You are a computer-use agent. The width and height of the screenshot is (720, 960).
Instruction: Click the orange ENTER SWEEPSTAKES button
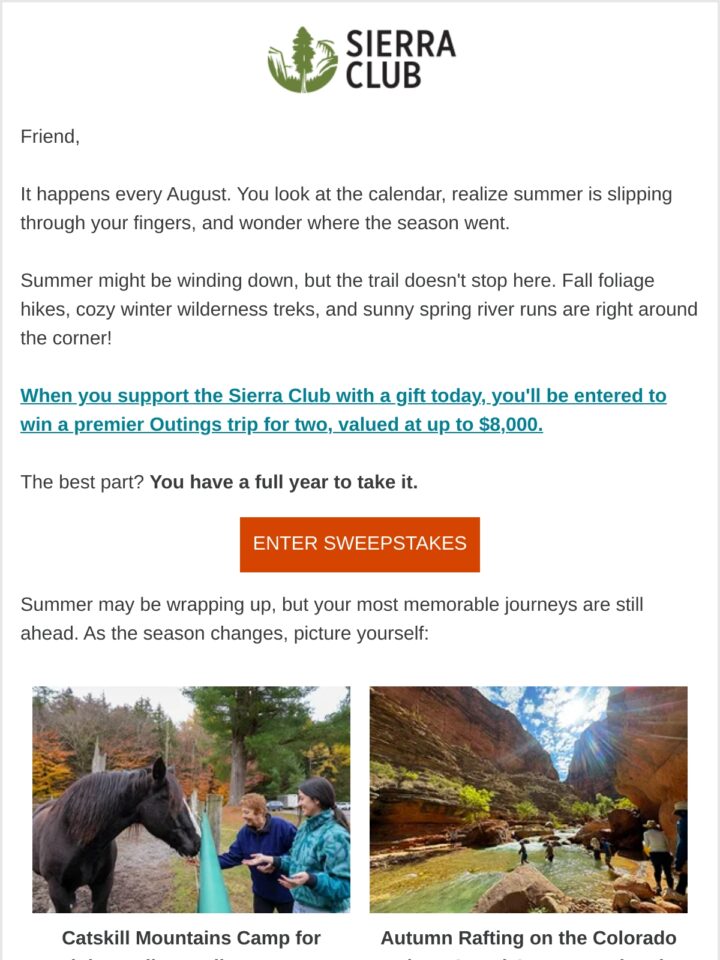[360, 544]
